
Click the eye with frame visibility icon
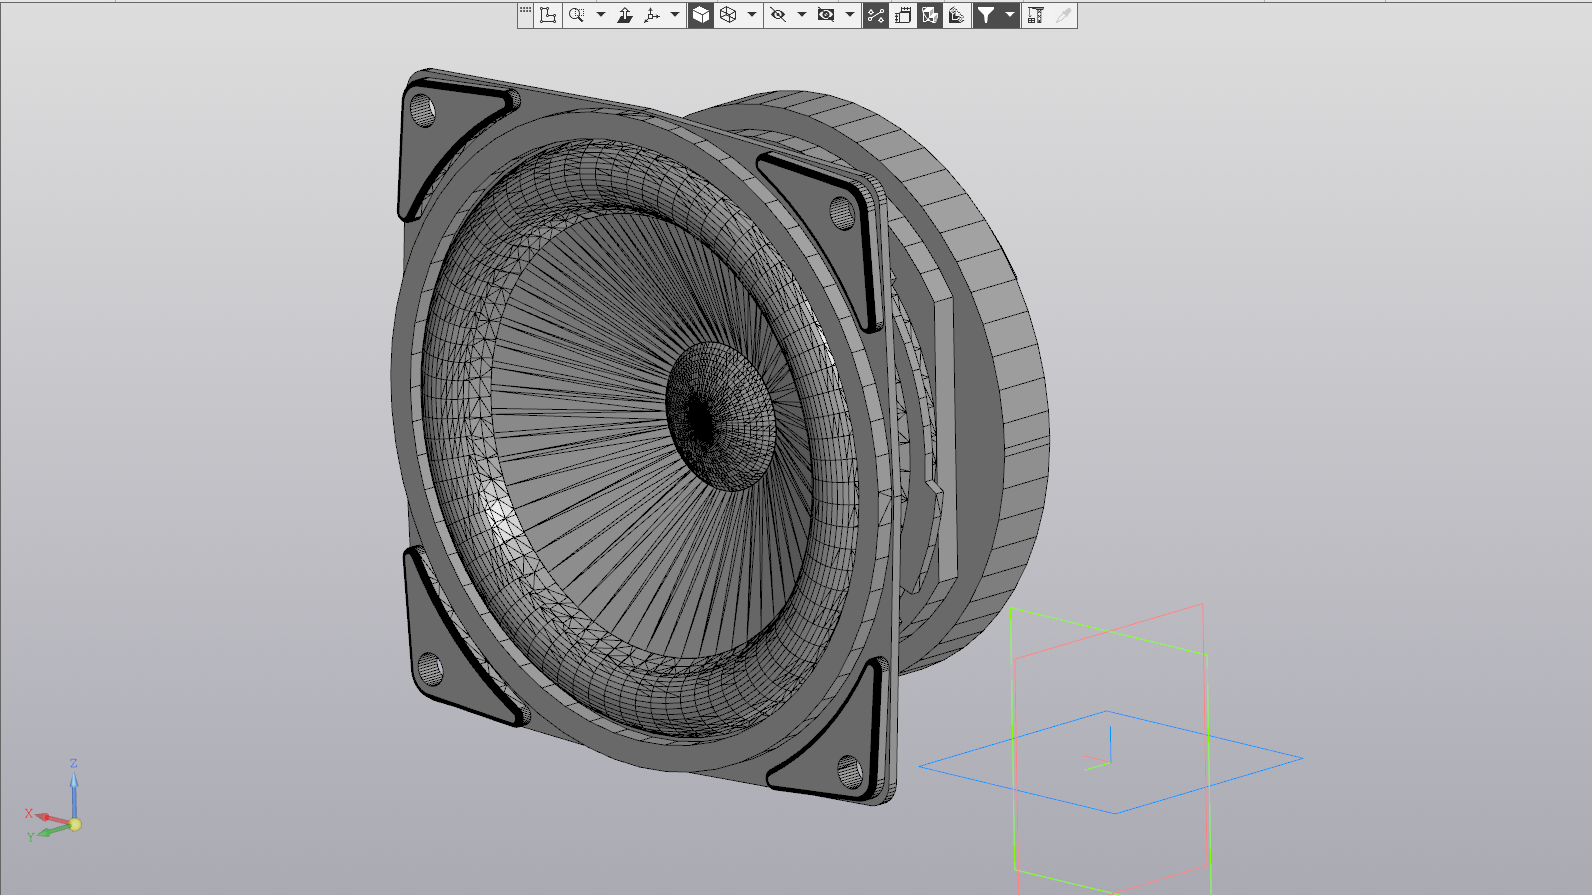826,15
